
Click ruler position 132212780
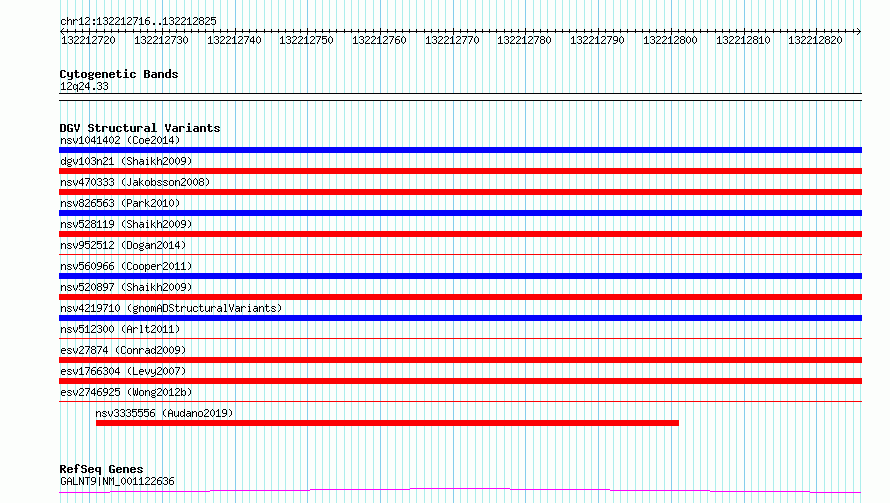pos(524,40)
